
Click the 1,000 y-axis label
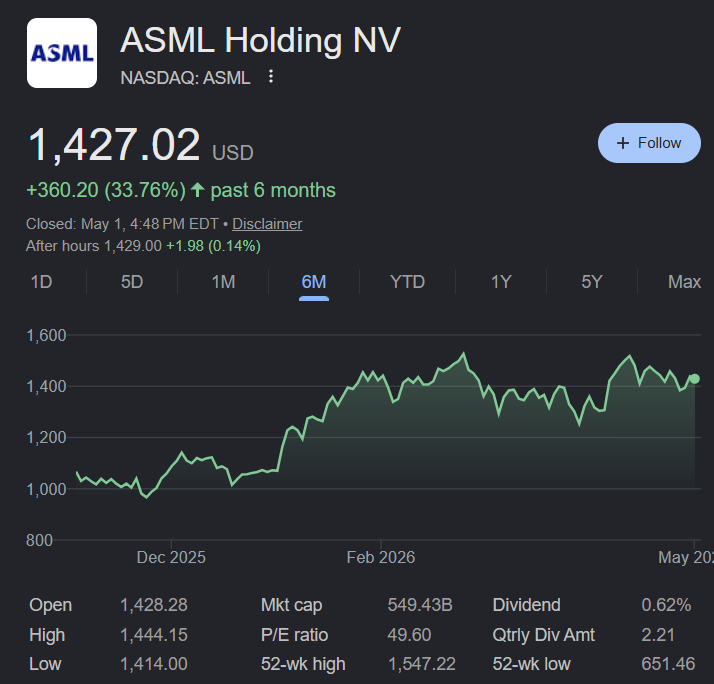click(x=46, y=490)
